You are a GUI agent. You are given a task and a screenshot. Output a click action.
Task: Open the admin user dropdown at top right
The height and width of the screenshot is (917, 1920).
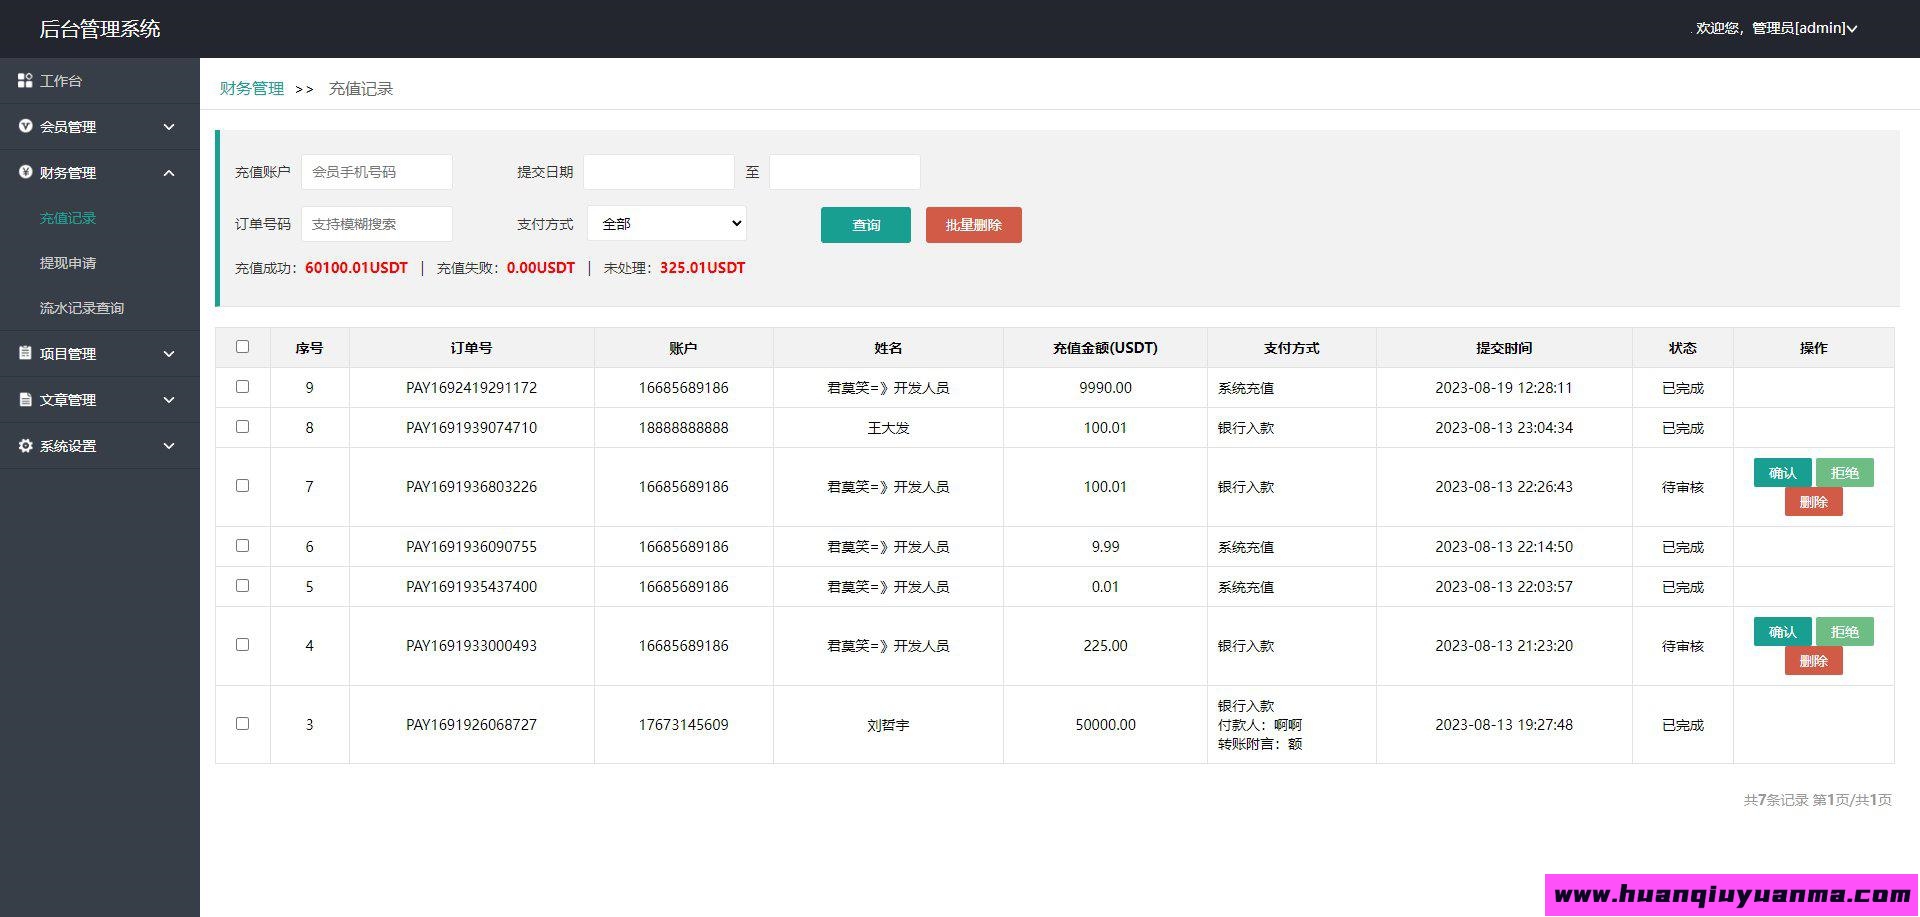[x=1776, y=28]
